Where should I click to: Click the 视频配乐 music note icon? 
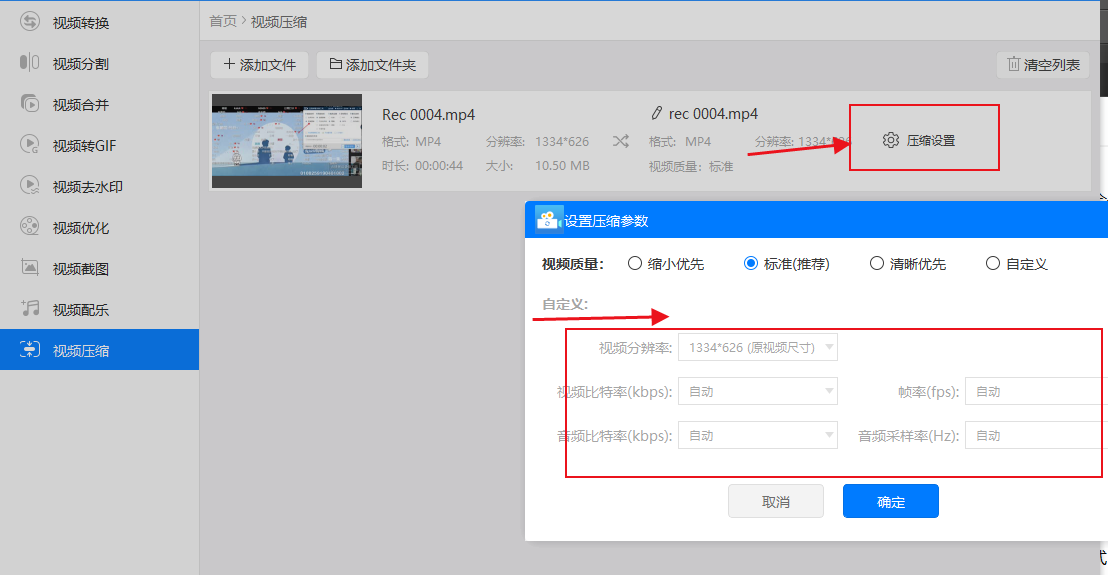(x=30, y=309)
